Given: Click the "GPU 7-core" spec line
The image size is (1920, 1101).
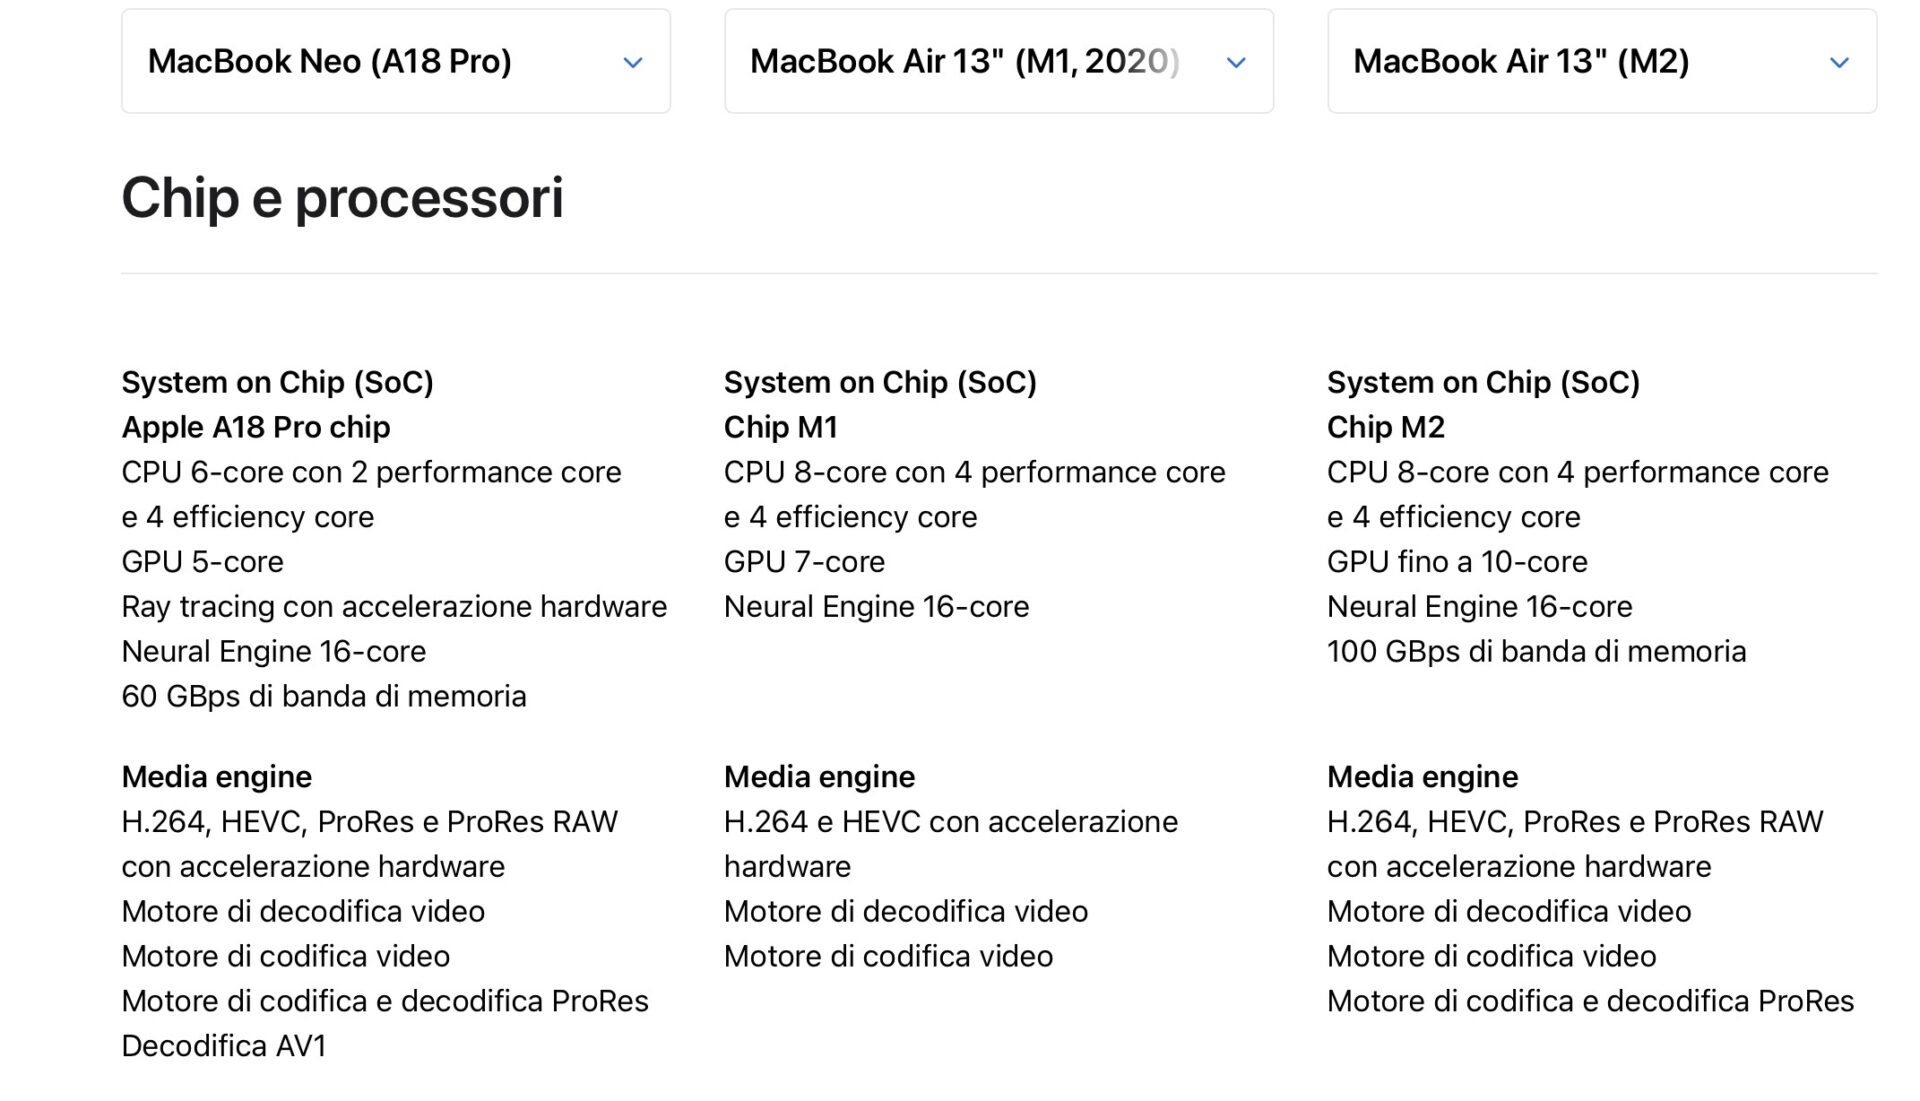Looking at the screenshot, I should click(804, 562).
